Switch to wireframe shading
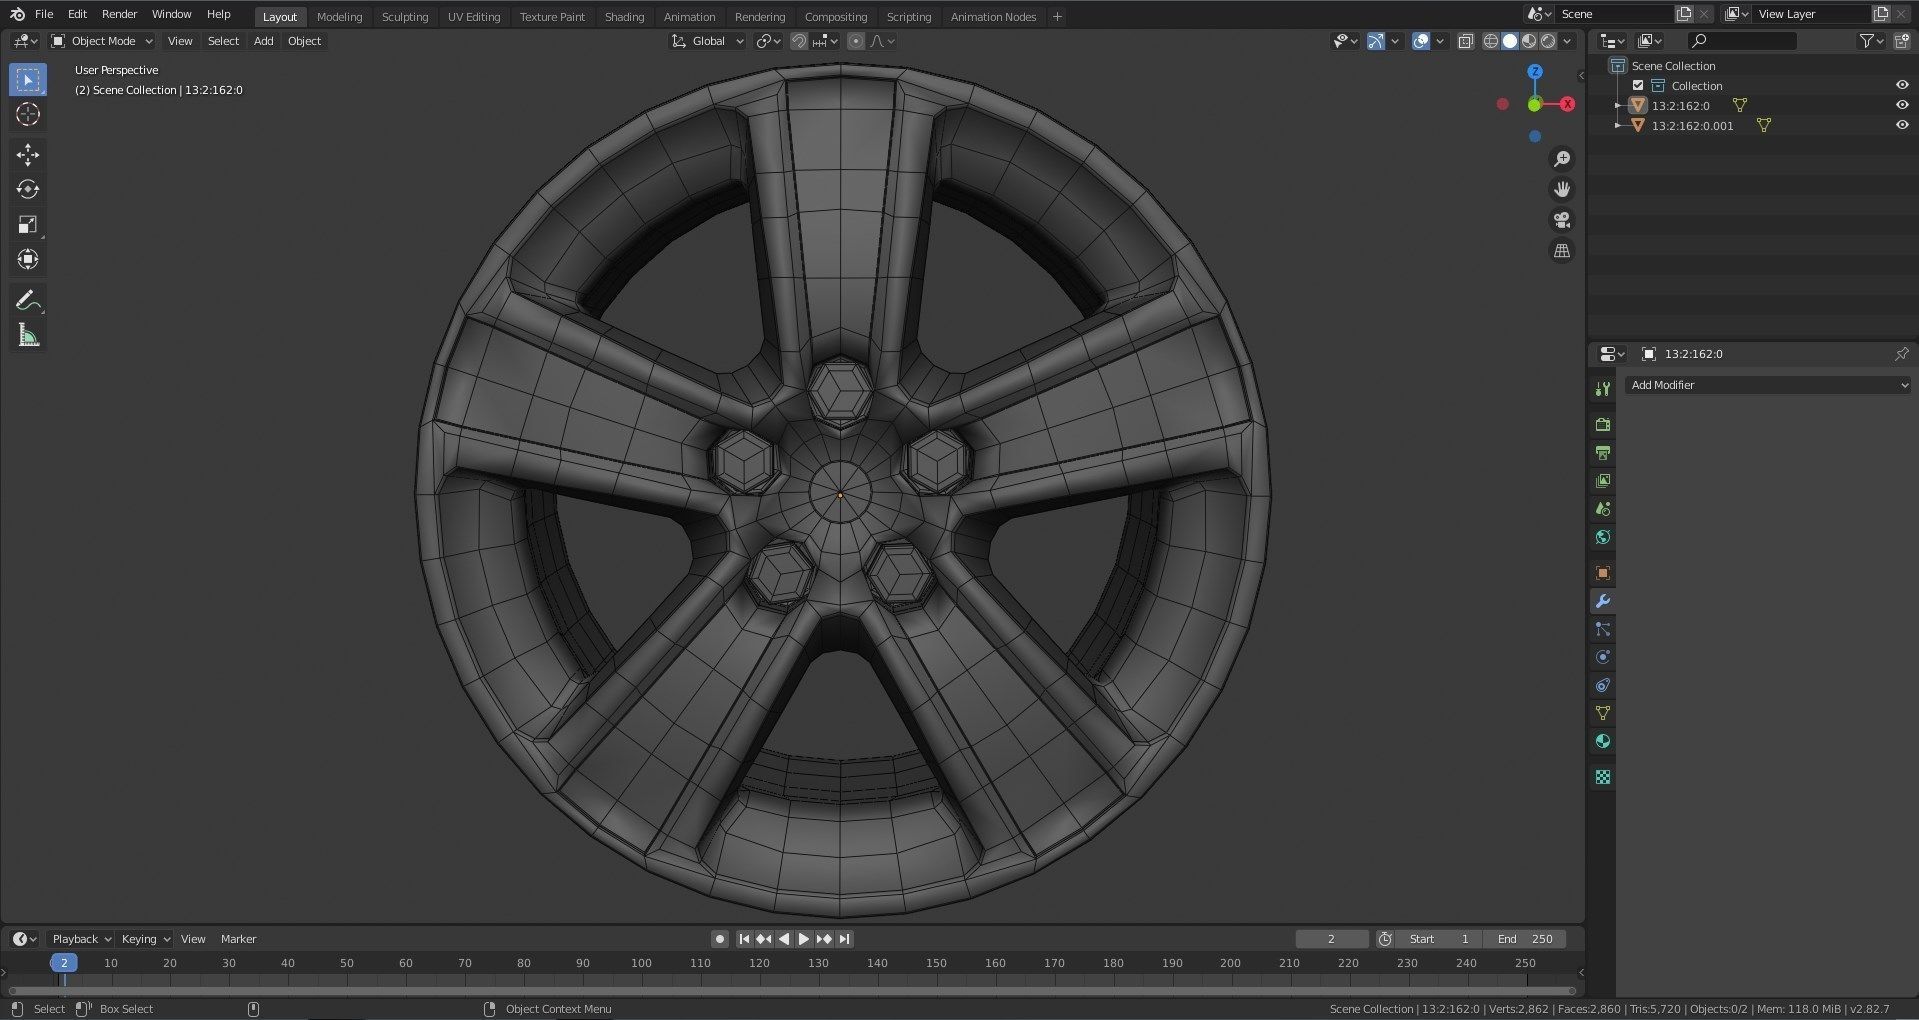The height and width of the screenshot is (1020, 1919). pyautogui.click(x=1491, y=41)
